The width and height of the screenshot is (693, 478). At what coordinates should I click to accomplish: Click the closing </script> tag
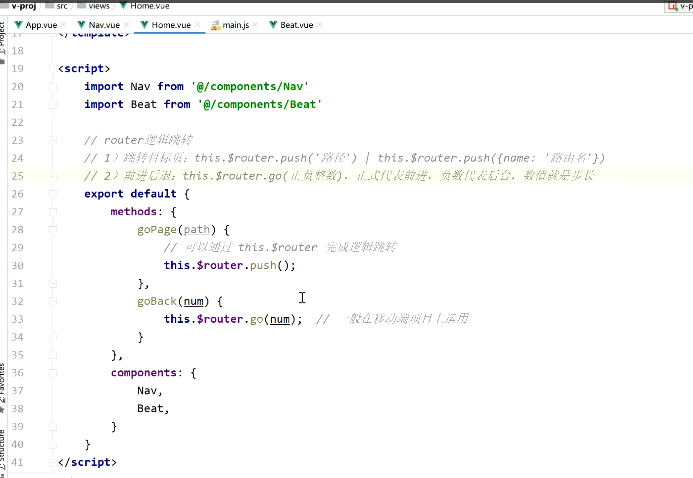(88, 462)
